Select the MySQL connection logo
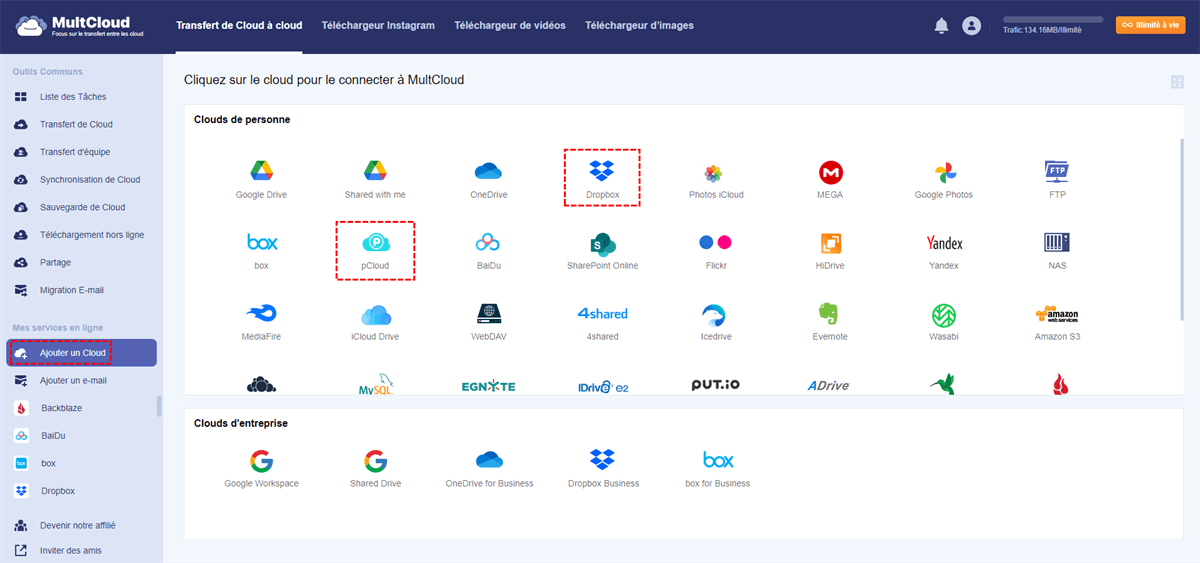 pyautogui.click(x=375, y=386)
